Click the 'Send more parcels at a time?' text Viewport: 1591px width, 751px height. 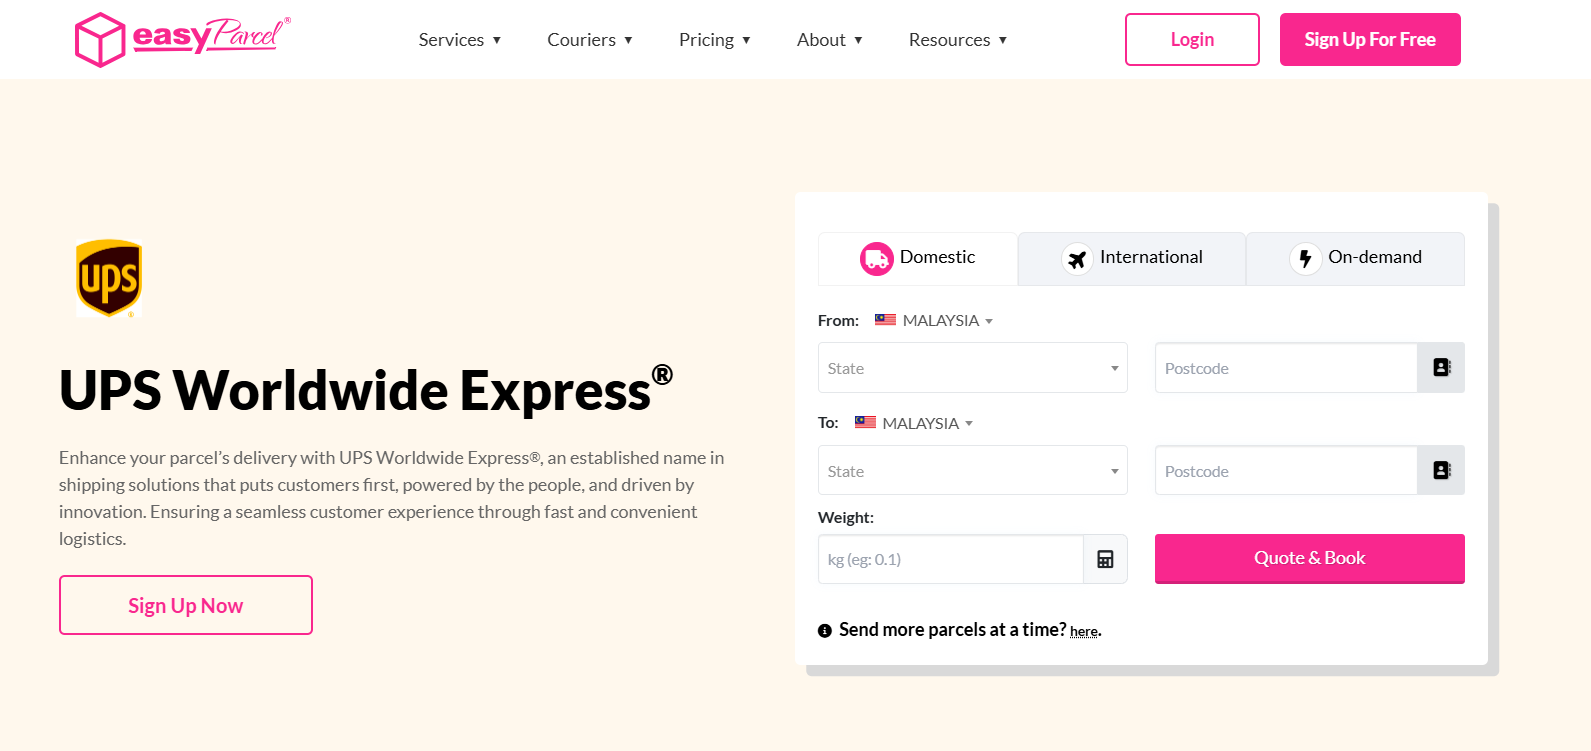tap(952, 629)
